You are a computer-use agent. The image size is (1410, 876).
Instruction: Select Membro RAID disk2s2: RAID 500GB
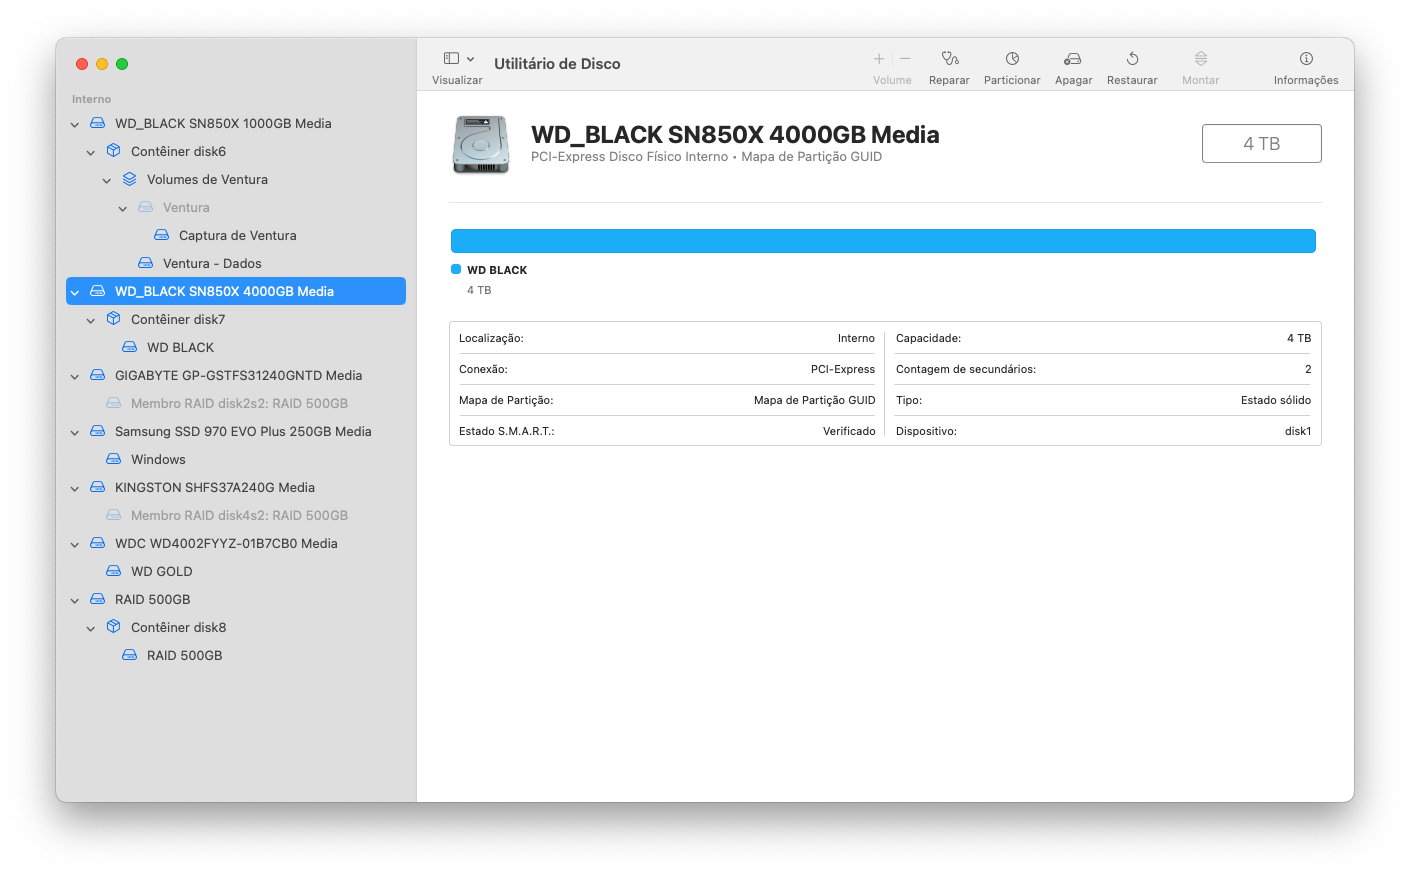pyautogui.click(x=236, y=403)
